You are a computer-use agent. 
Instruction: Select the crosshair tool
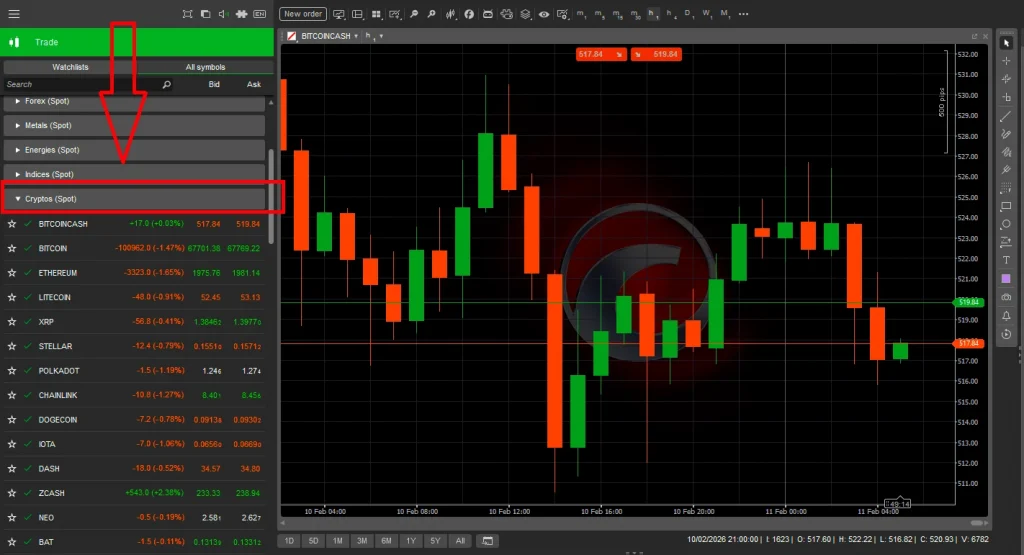pos(1006,61)
